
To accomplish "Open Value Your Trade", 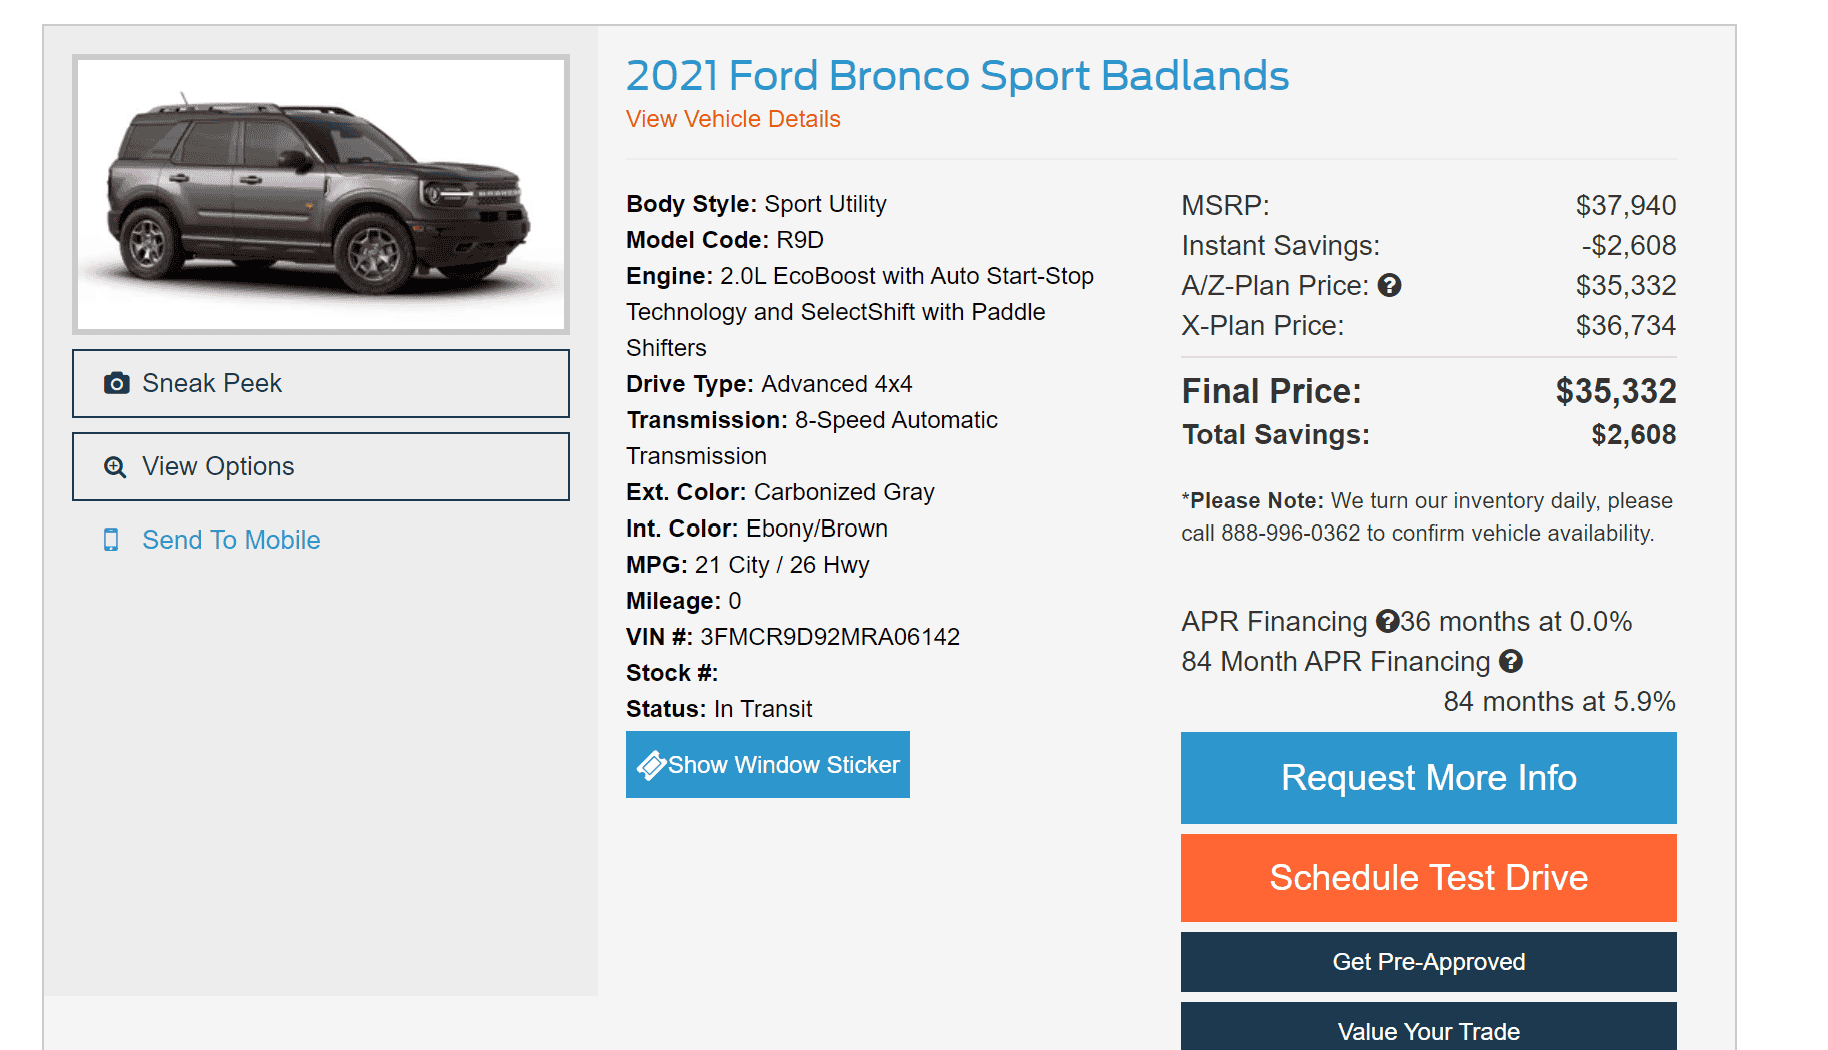I will click(x=1428, y=1030).
